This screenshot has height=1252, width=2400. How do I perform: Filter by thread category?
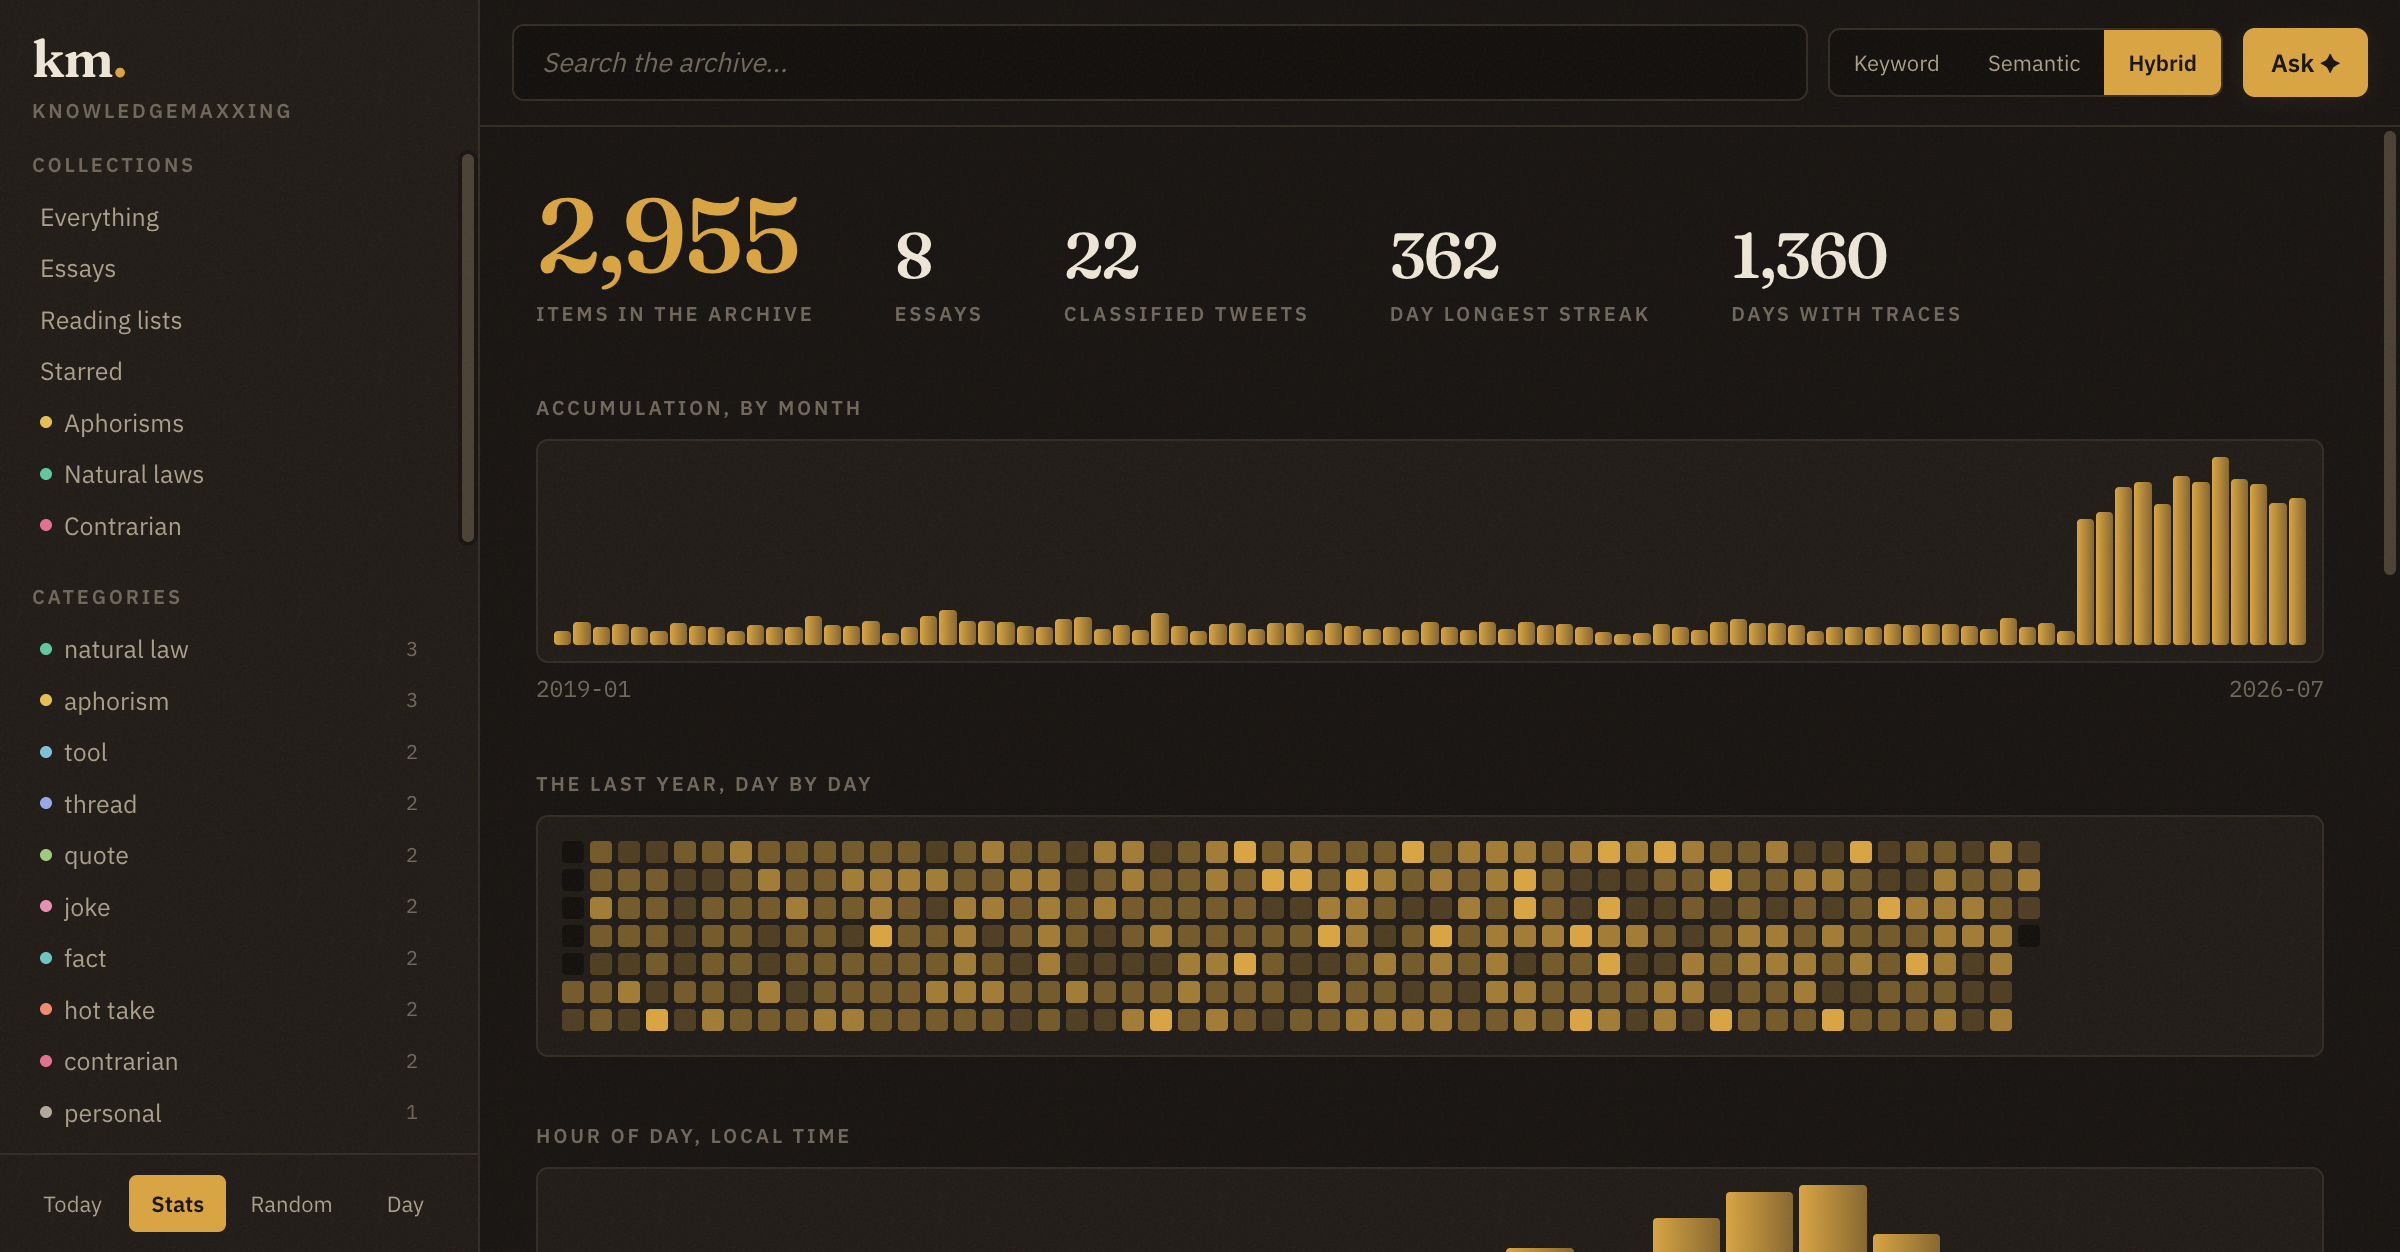229,804
